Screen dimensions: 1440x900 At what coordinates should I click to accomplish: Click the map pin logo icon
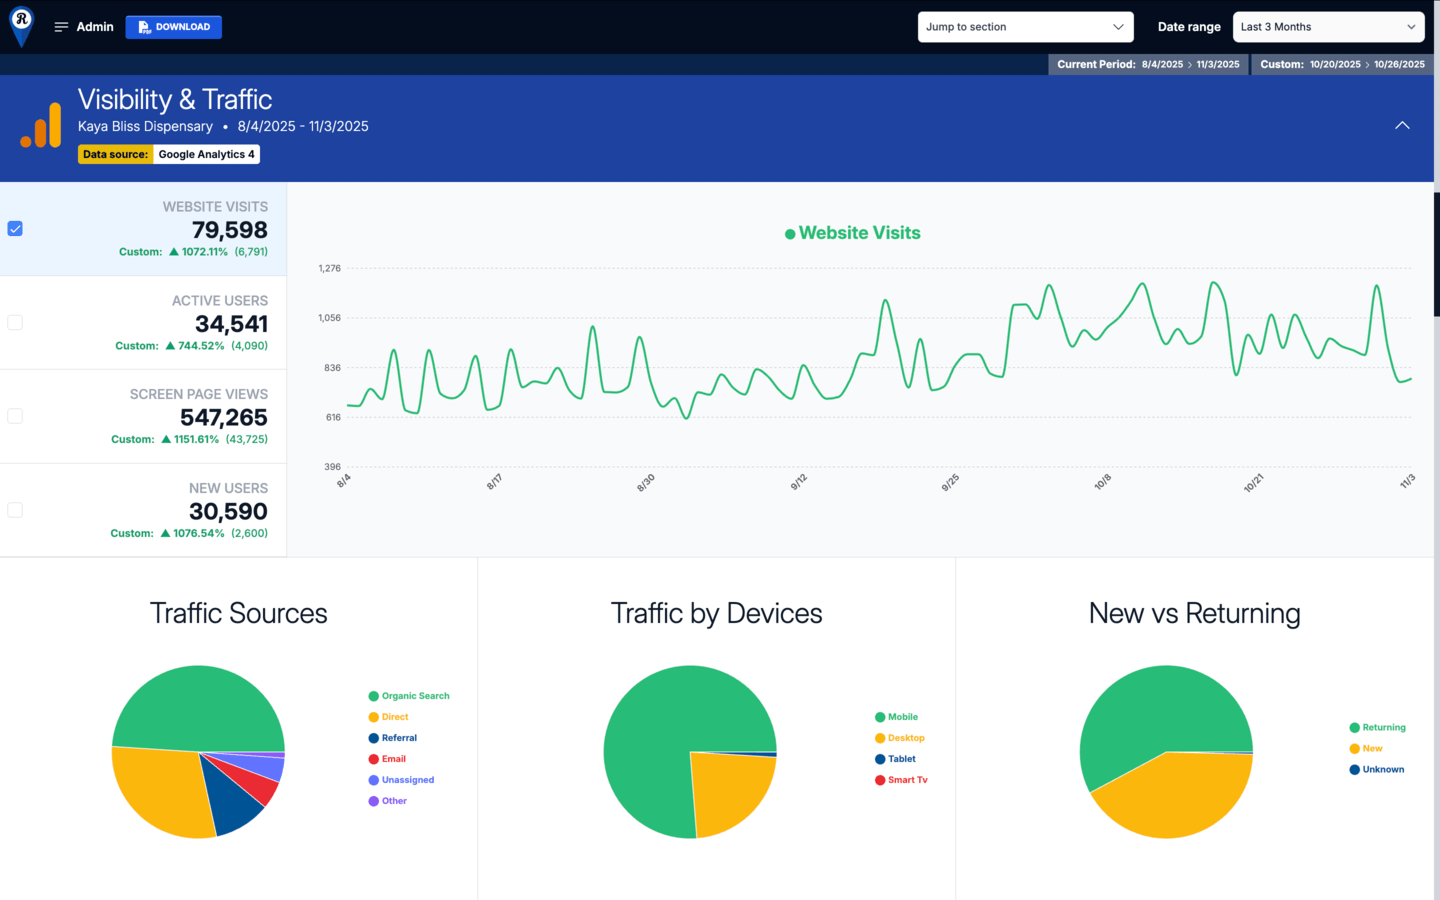21,25
